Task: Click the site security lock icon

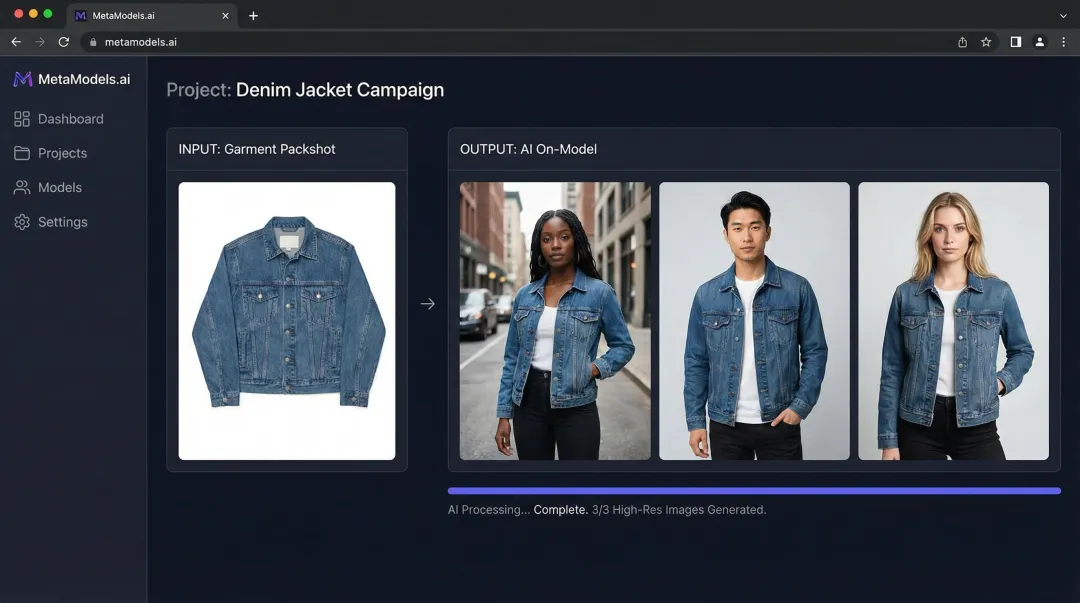Action: pos(93,42)
